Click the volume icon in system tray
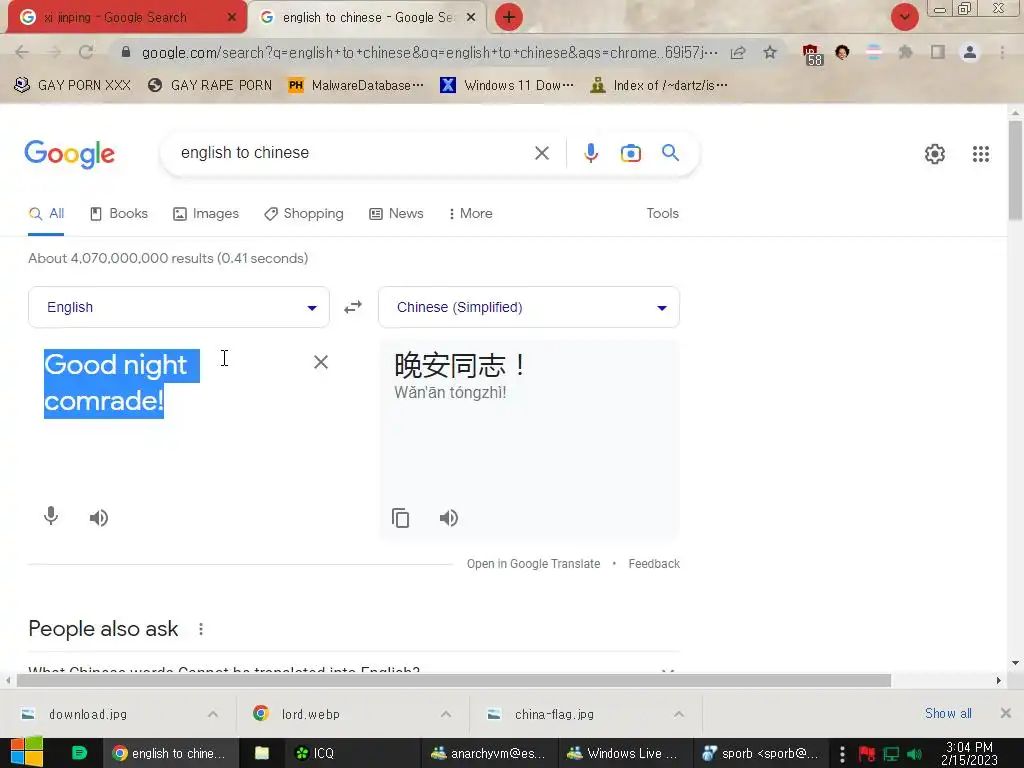This screenshot has height=768, width=1024. pyautogui.click(x=914, y=754)
